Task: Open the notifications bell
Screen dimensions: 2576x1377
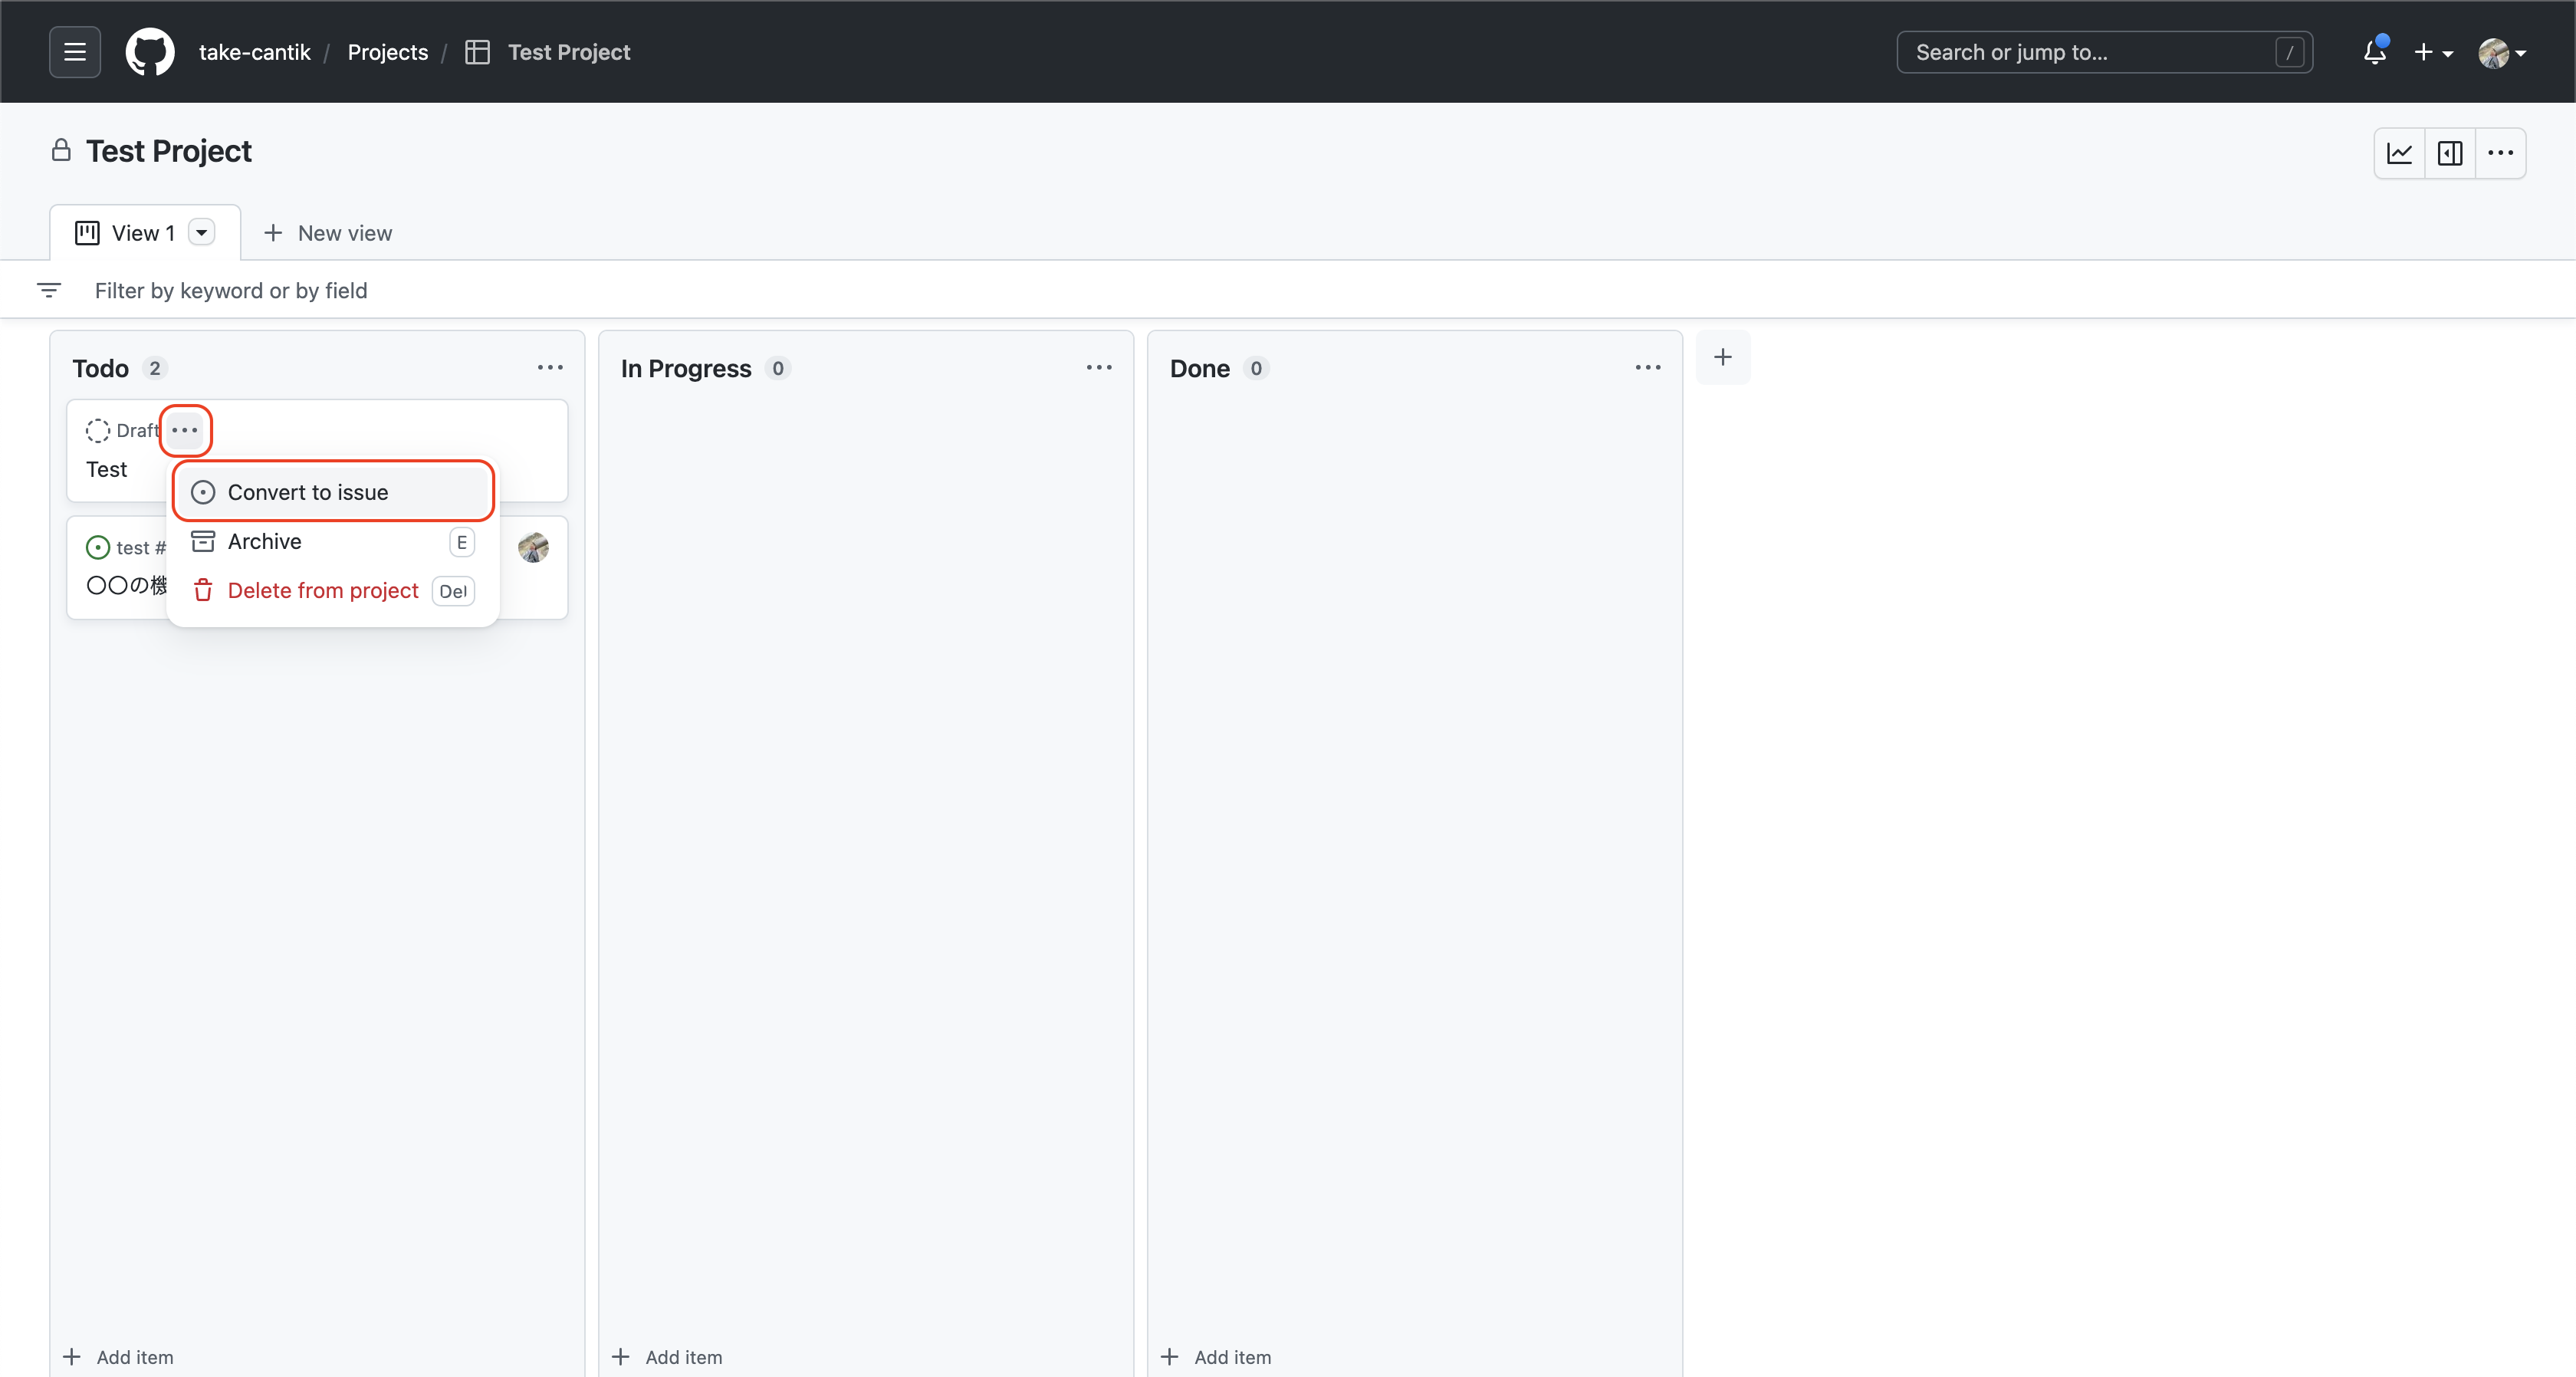Action: click(x=2375, y=52)
